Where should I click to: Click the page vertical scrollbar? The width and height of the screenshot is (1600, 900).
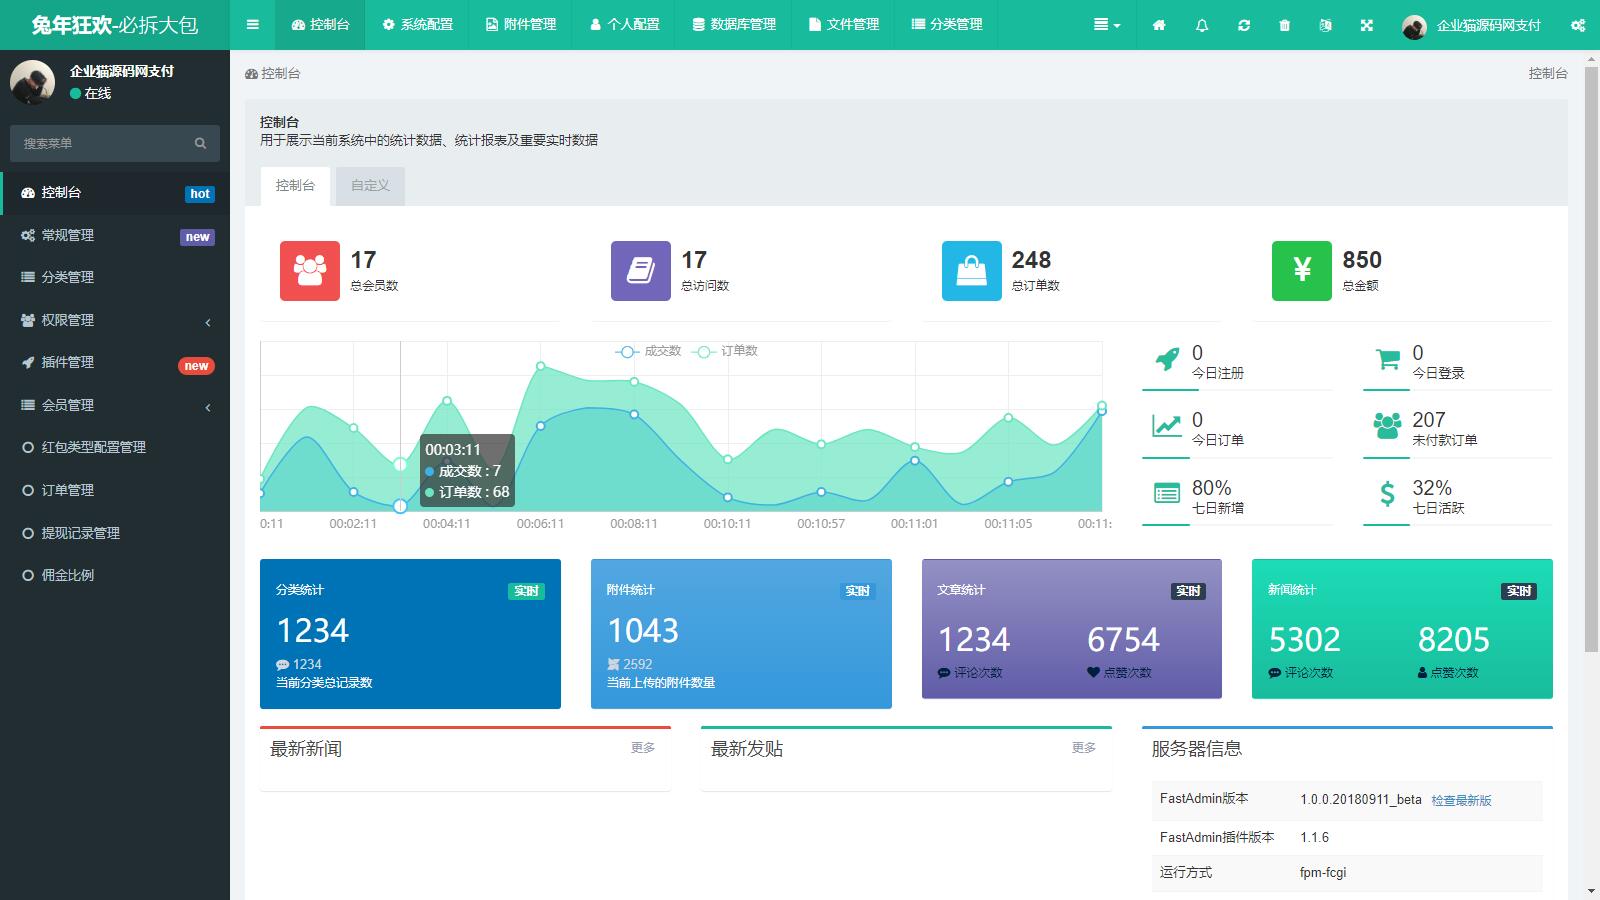pyautogui.click(x=1590, y=360)
